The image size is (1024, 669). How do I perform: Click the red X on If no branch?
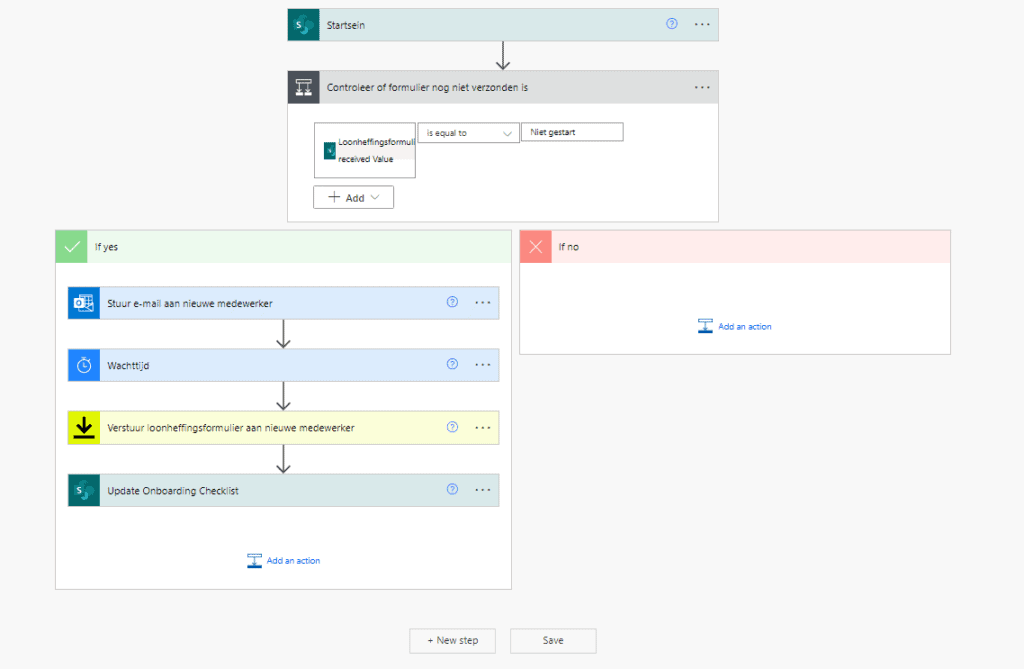coord(535,247)
